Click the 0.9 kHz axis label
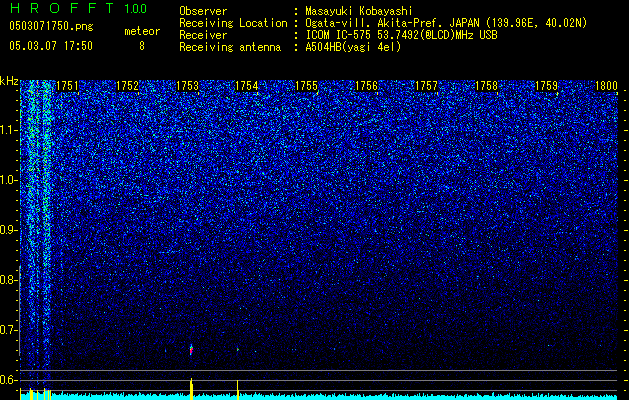 pyautogui.click(x=9, y=230)
